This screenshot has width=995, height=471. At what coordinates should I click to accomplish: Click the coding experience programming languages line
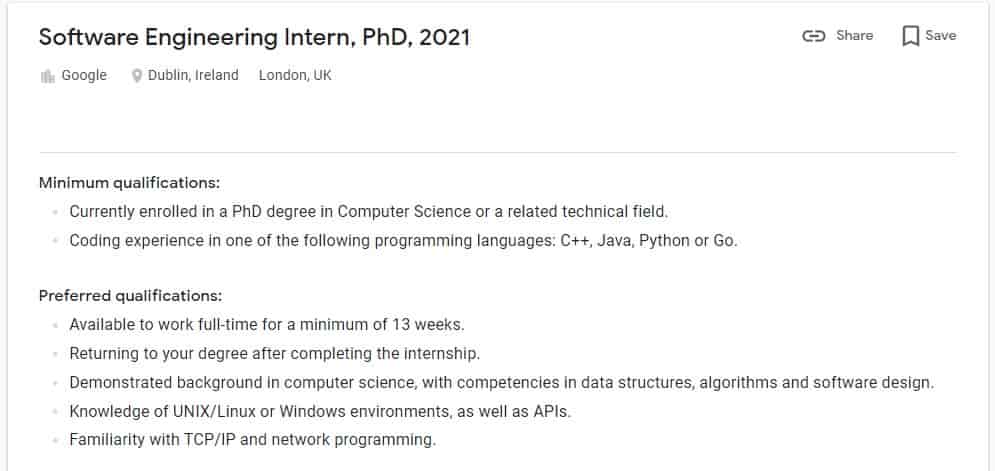(x=404, y=241)
